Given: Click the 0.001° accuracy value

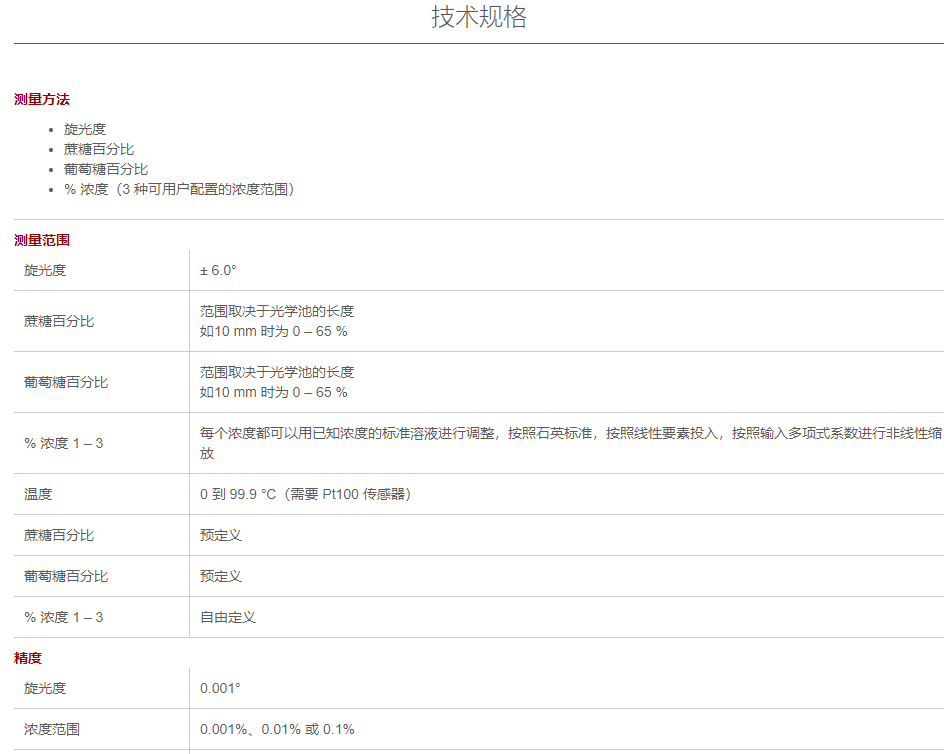Looking at the screenshot, I should pyautogui.click(x=220, y=688).
